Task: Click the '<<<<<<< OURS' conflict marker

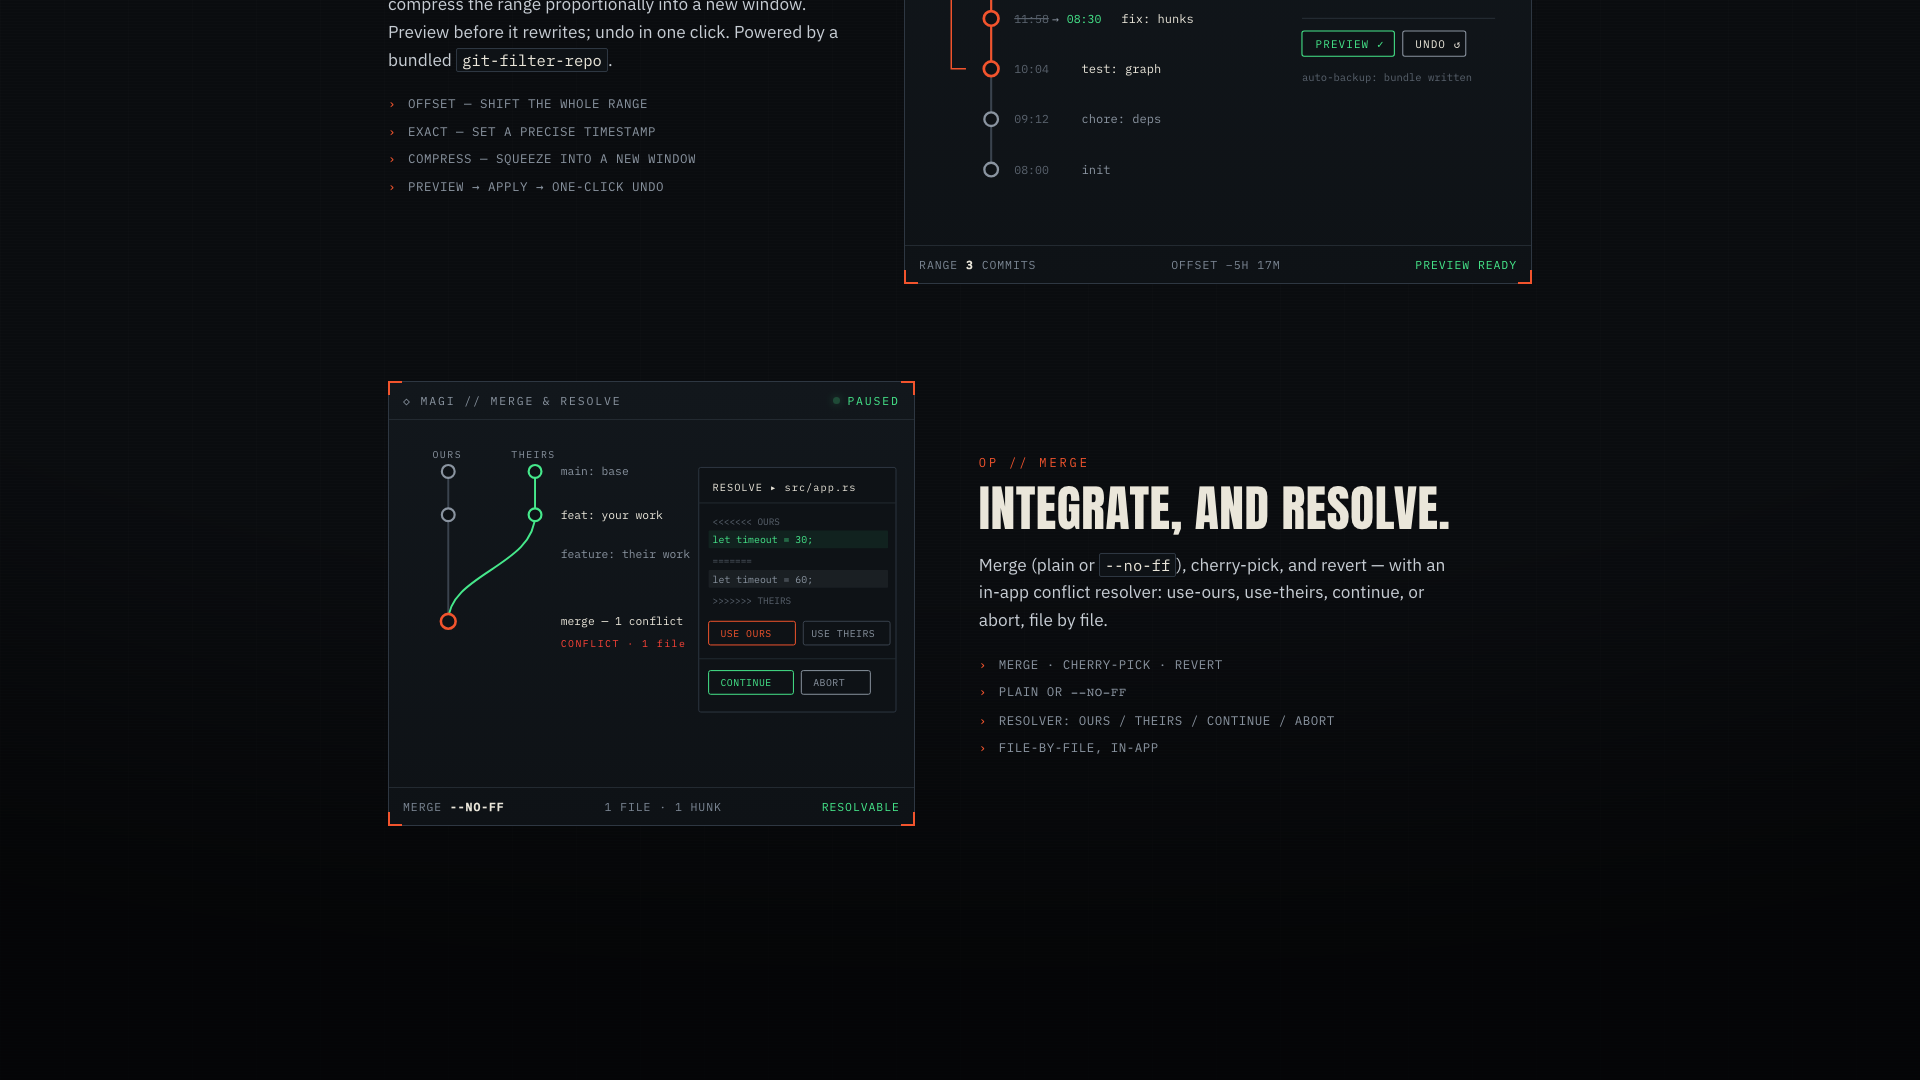Action: click(x=746, y=522)
